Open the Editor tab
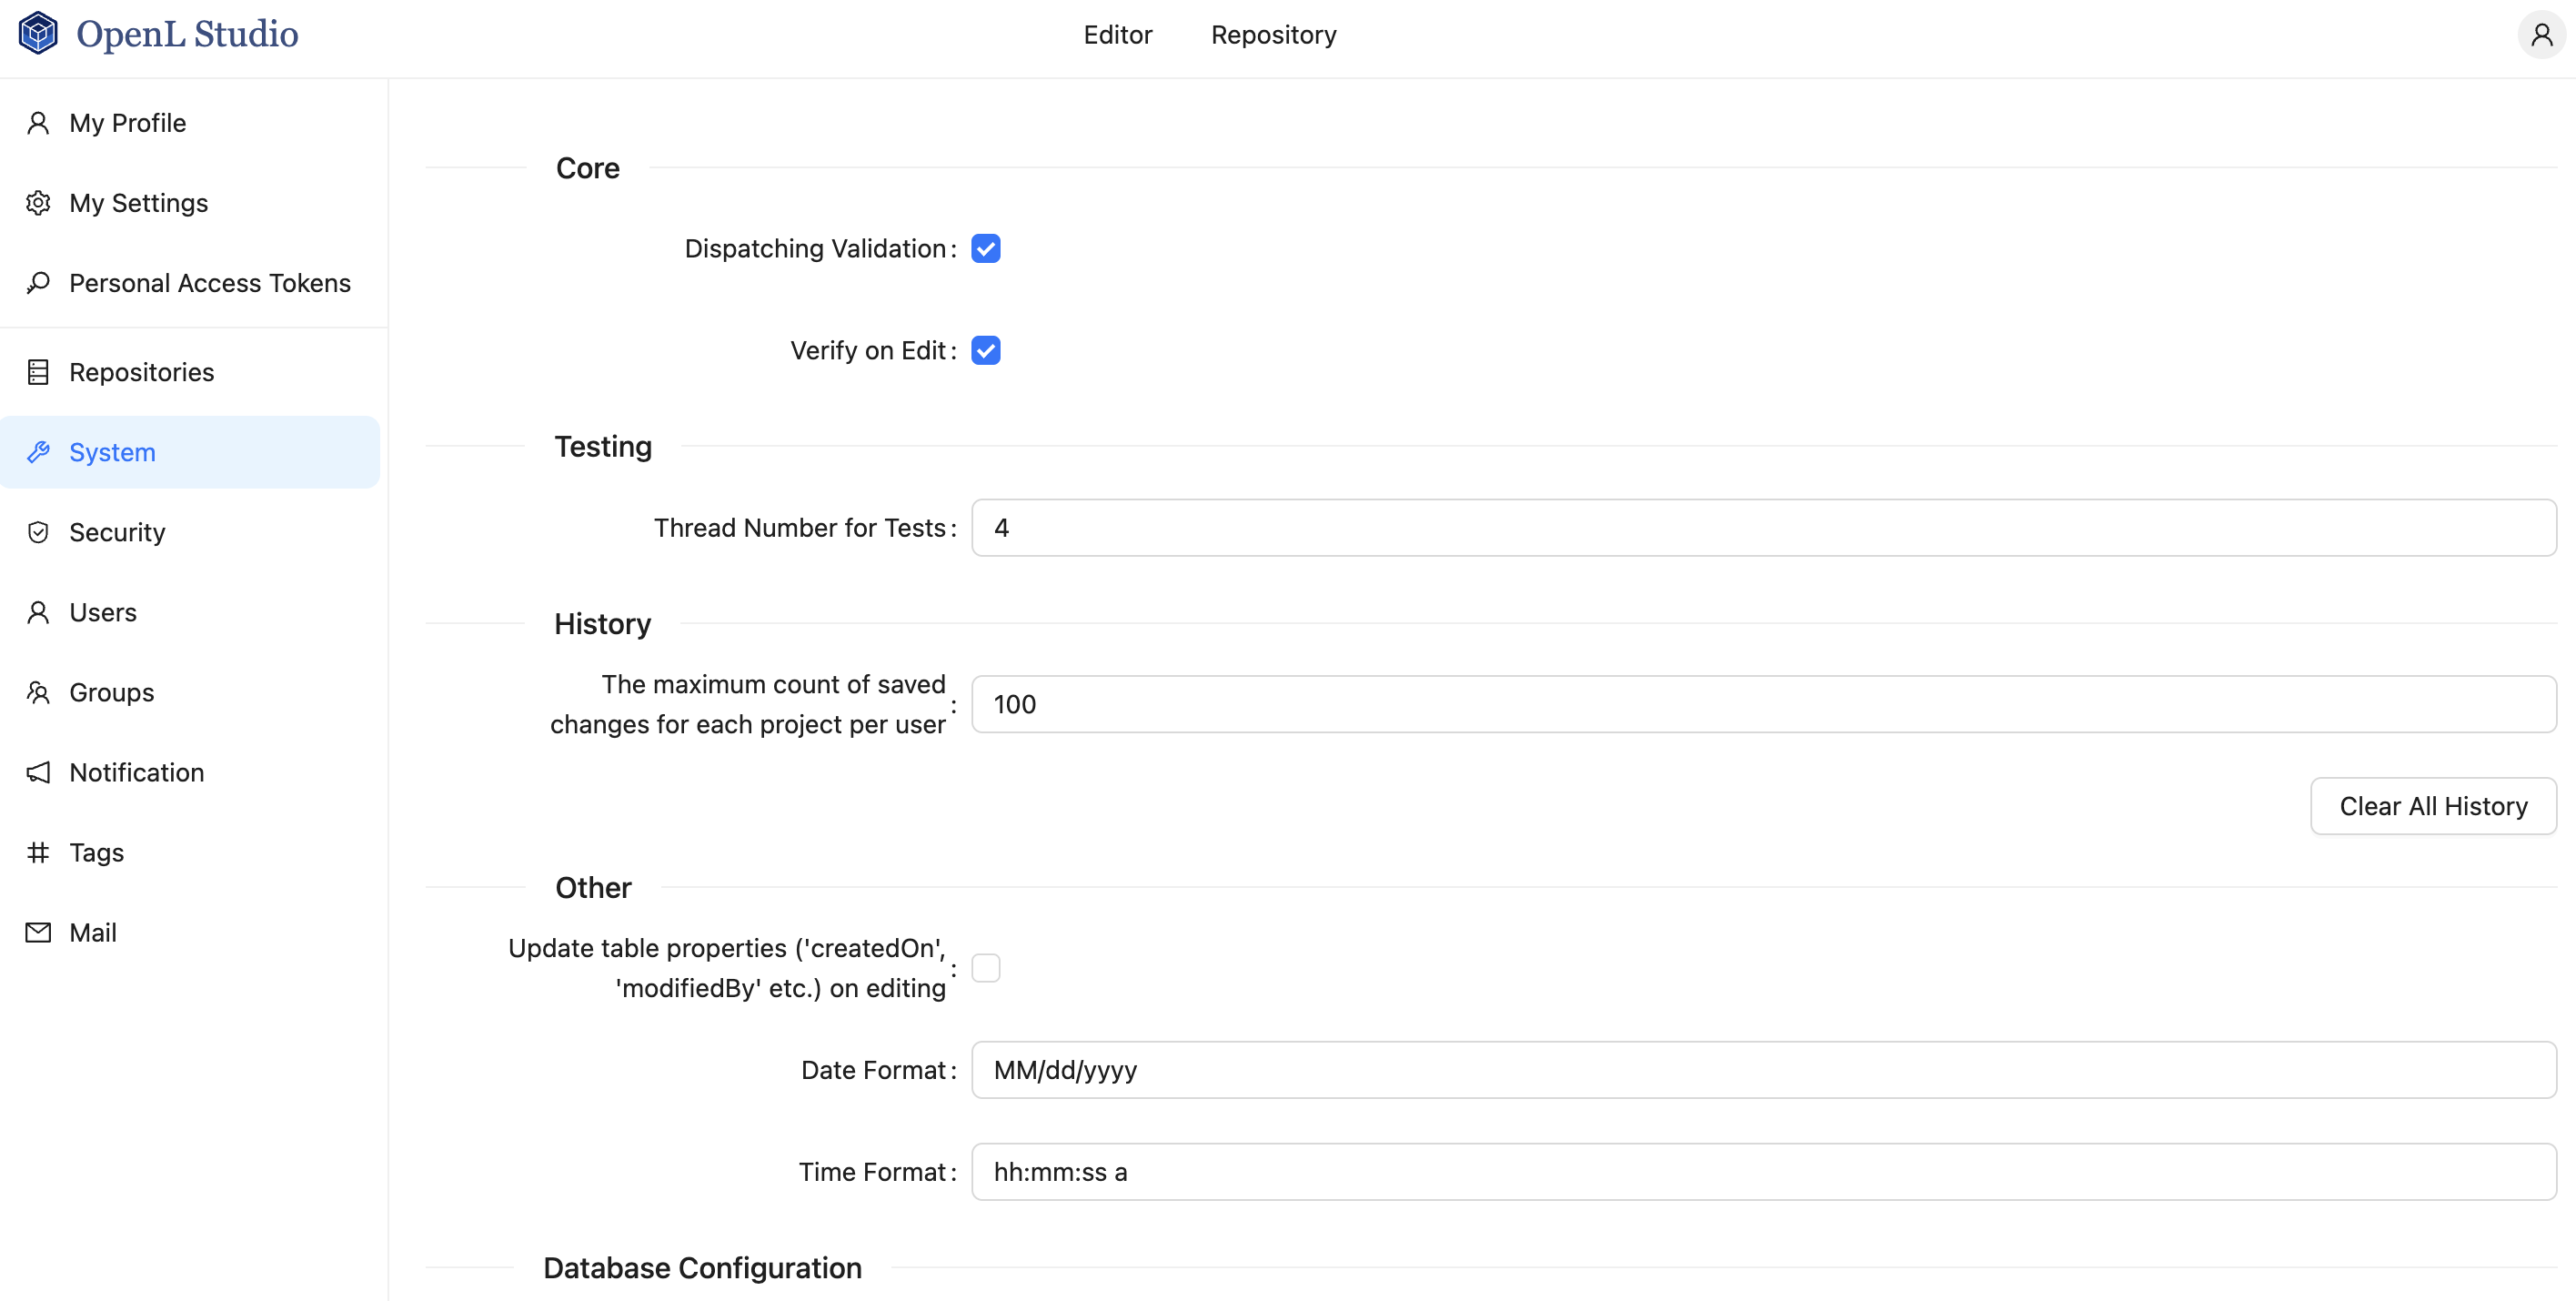The image size is (2576, 1301). click(x=1117, y=35)
